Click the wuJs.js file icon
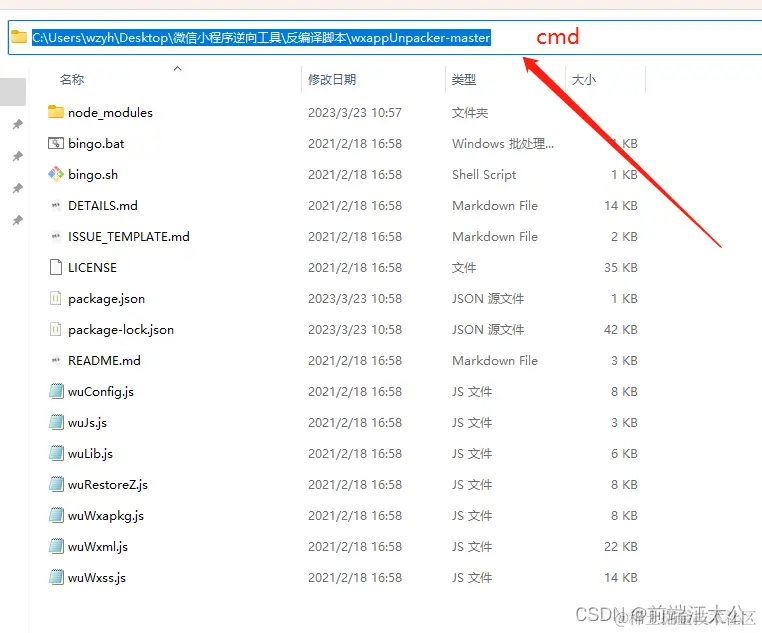This screenshot has height=633, width=762. pyautogui.click(x=56, y=422)
